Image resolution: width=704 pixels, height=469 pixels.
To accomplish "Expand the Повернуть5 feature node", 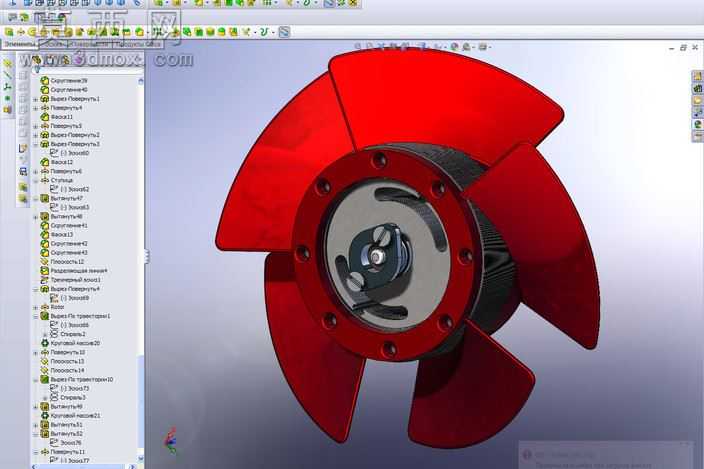I will tap(36, 126).
